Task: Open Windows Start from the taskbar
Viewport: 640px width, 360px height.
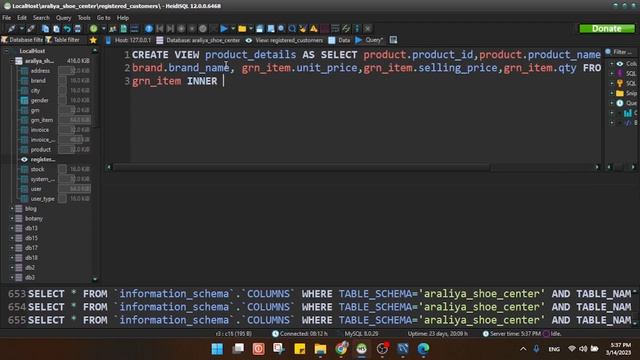Action: [x=217, y=349]
